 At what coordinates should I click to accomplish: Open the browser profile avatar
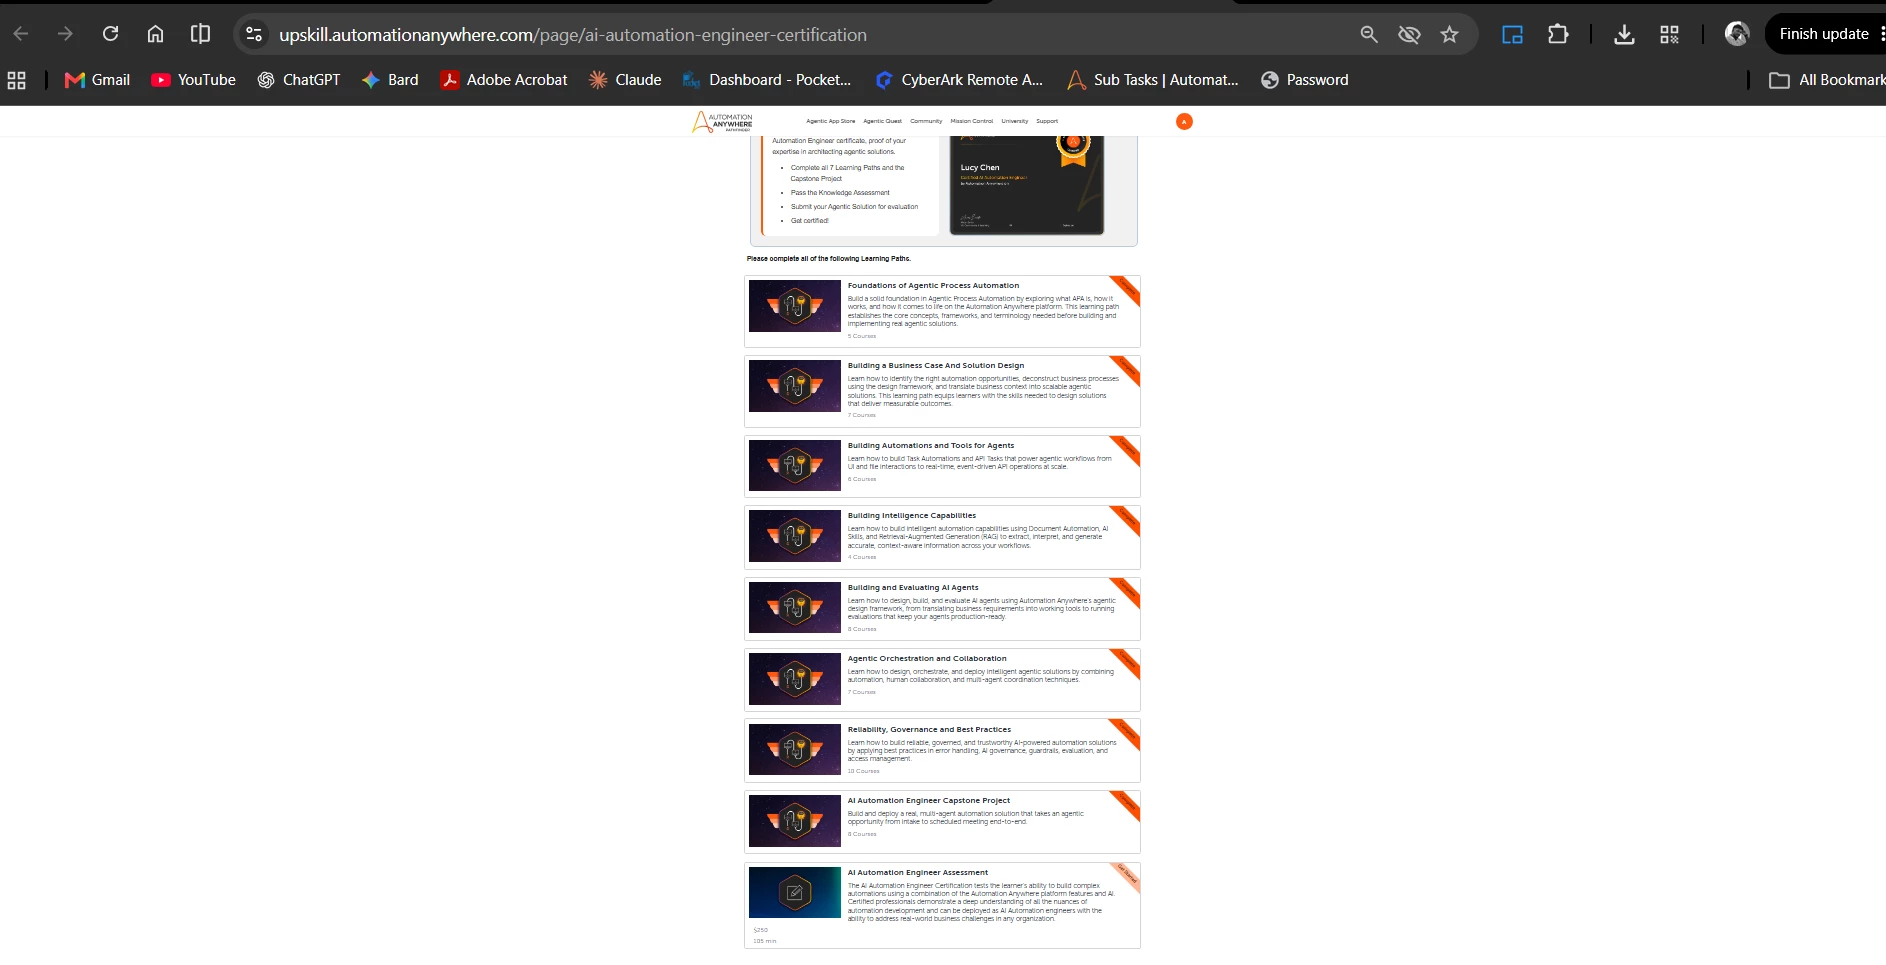1737,34
